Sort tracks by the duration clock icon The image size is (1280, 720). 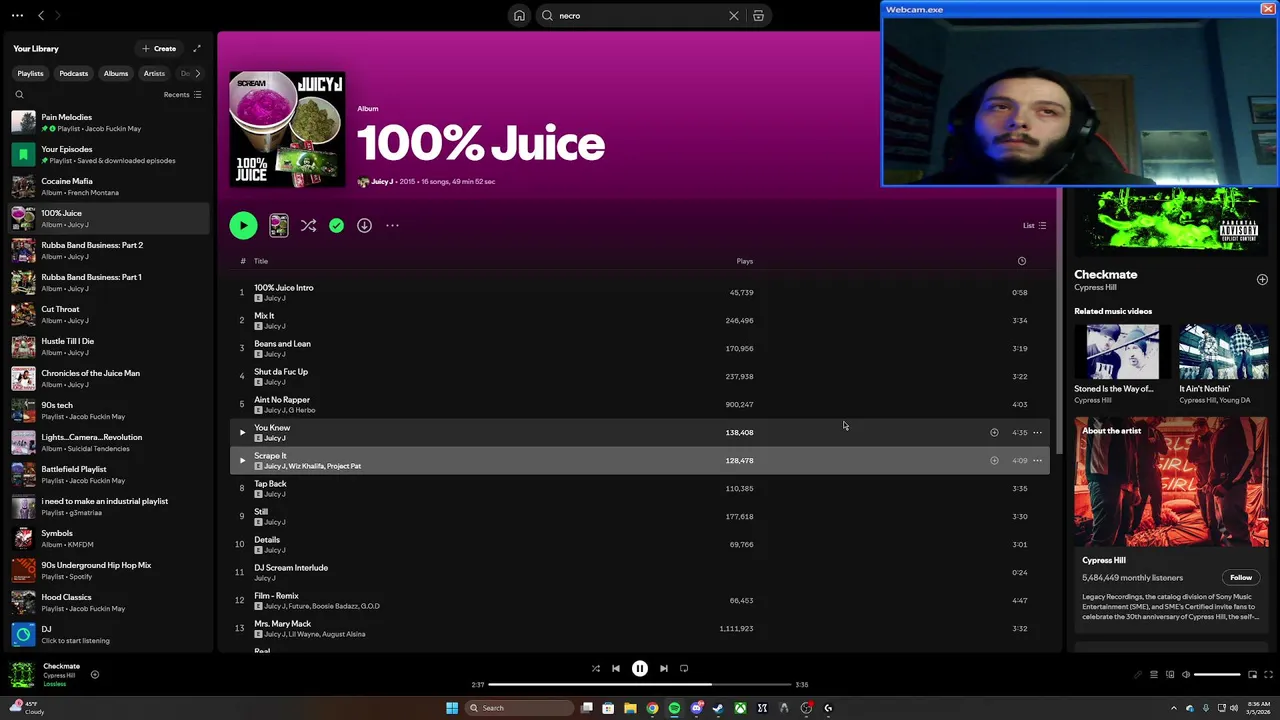[x=1021, y=261]
